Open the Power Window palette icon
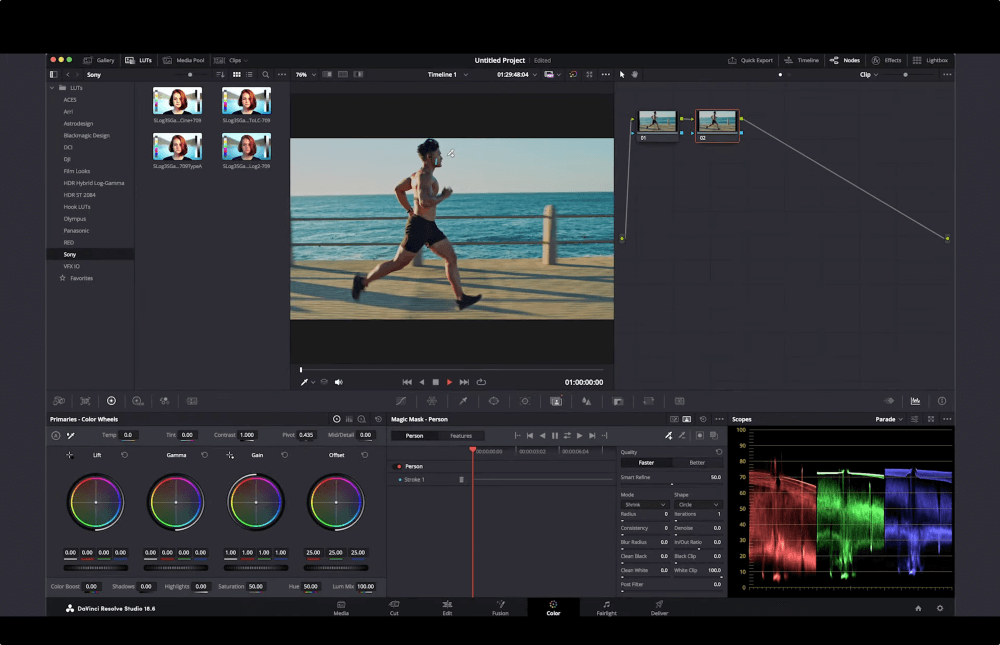Image resolution: width=1000 pixels, height=645 pixels. click(x=494, y=401)
